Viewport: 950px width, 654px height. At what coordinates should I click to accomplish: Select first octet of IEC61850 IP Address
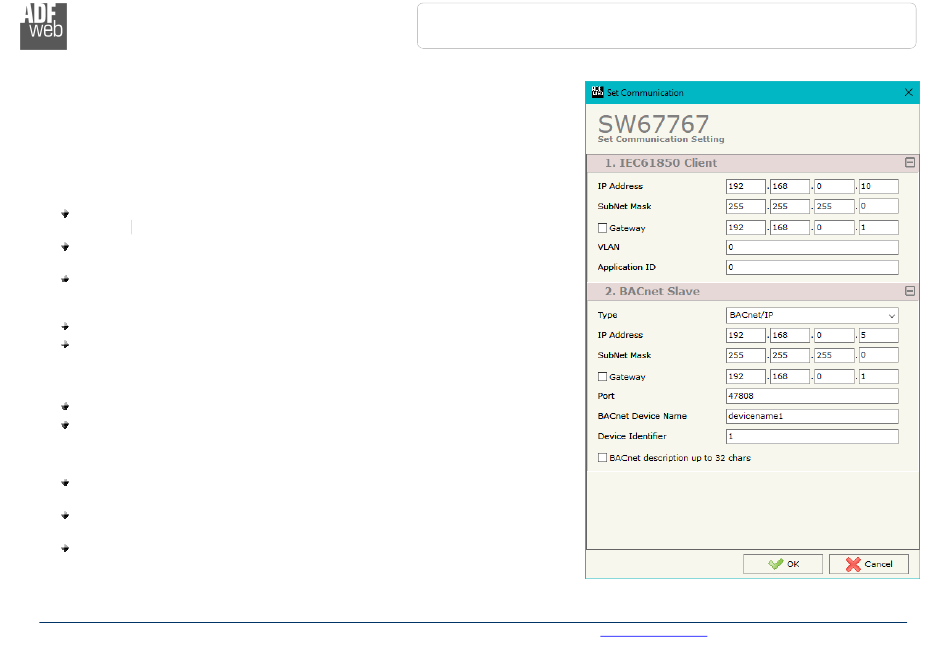(x=745, y=186)
